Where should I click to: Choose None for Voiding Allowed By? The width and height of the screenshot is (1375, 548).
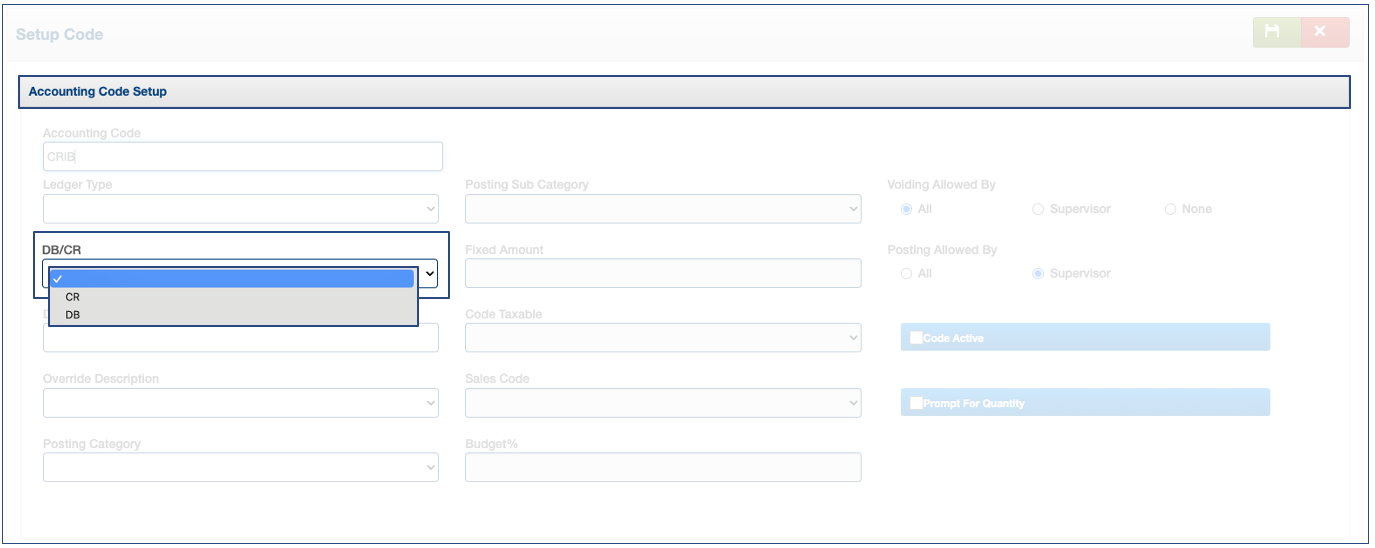(1170, 209)
